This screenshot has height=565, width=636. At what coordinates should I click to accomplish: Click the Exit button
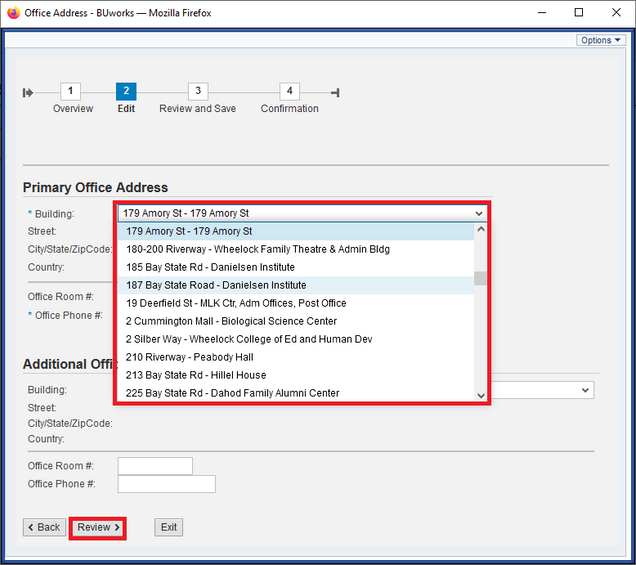[x=169, y=527]
